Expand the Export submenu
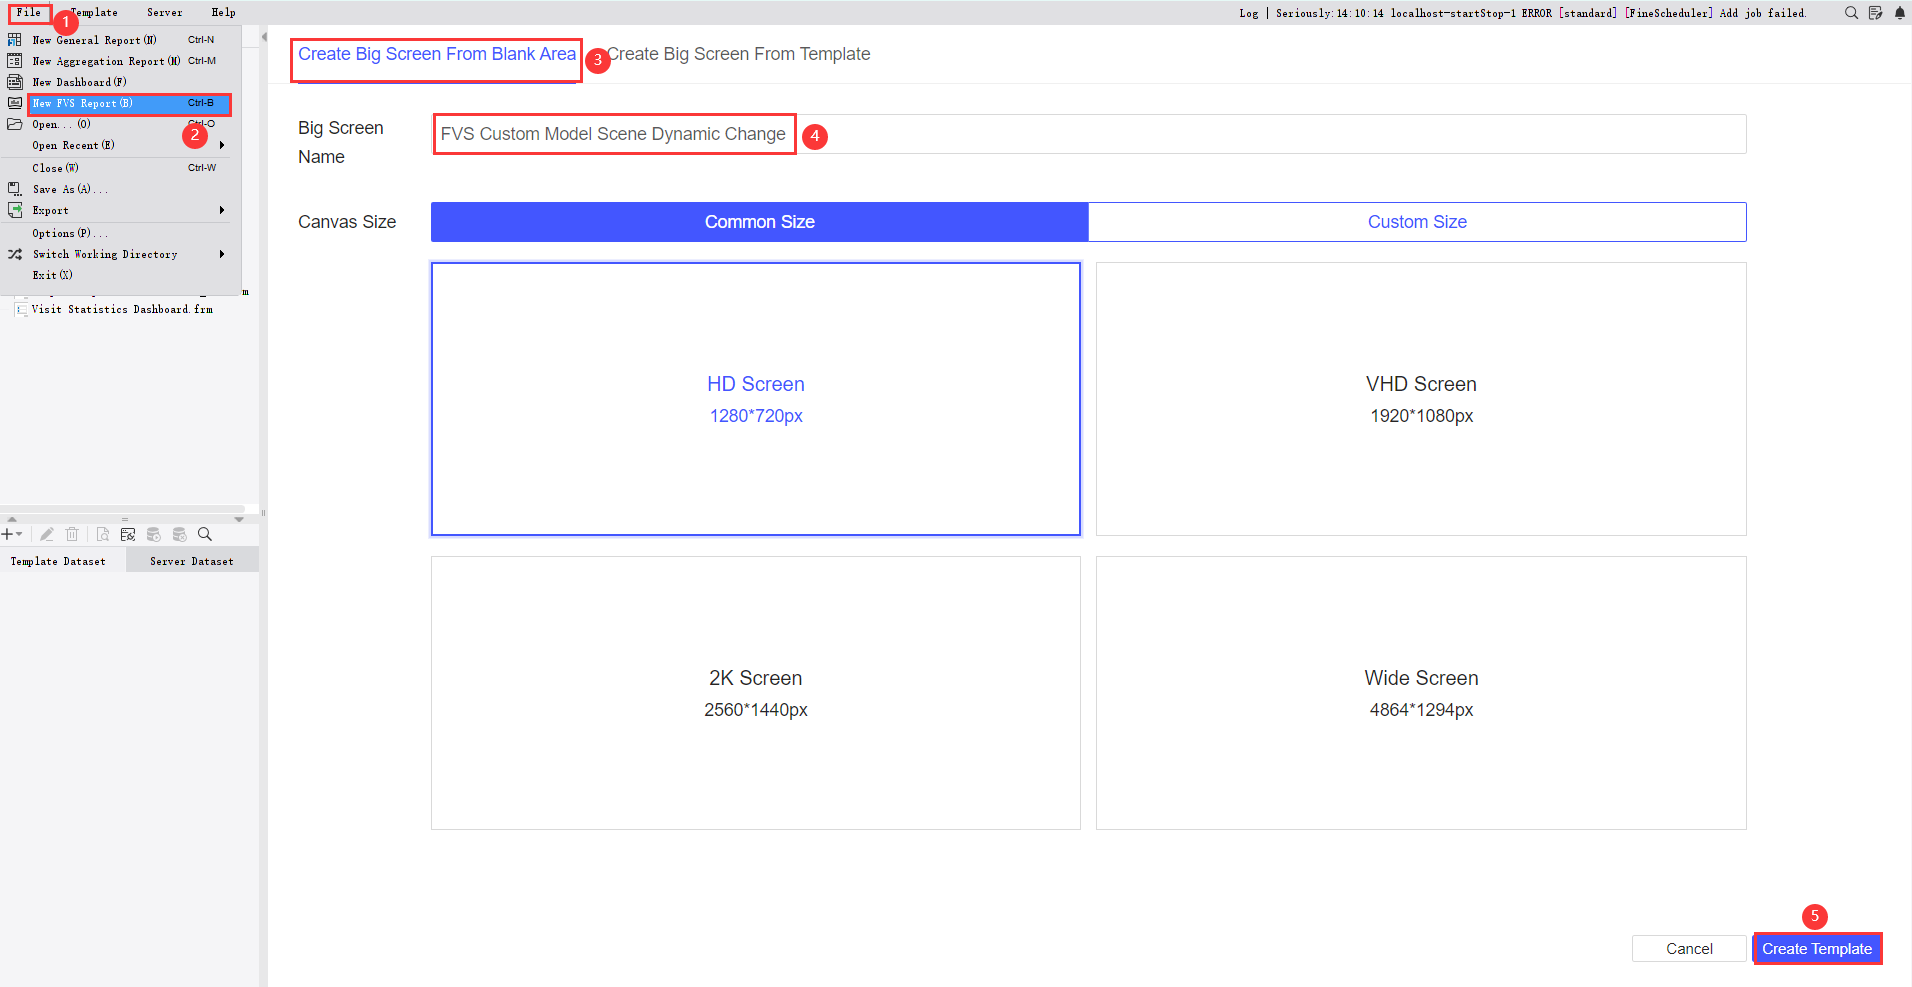Screen dimensions: 1912x987 [x=221, y=210]
